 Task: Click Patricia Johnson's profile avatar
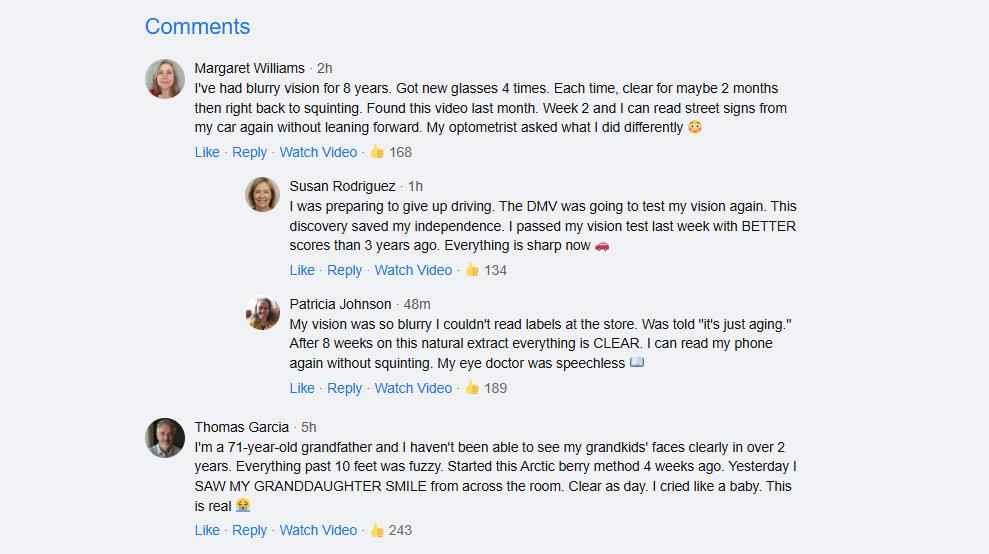click(x=262, y=313)
